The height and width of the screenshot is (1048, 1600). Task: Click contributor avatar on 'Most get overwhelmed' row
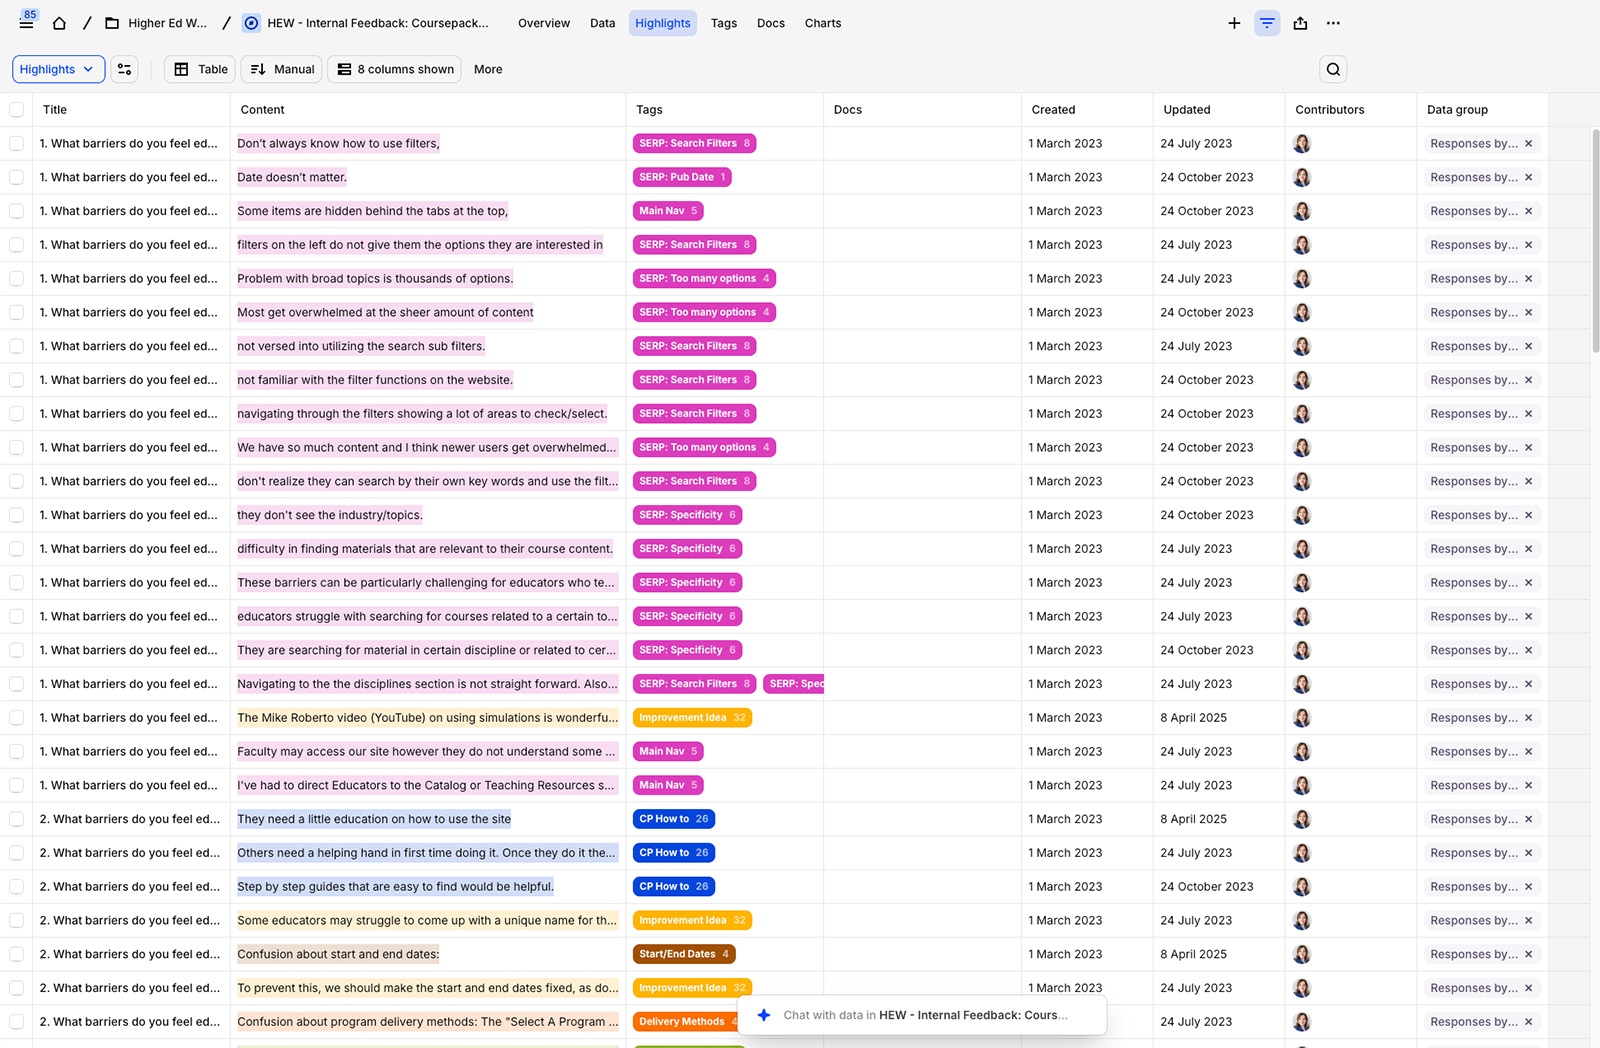tap(1302, 312)
